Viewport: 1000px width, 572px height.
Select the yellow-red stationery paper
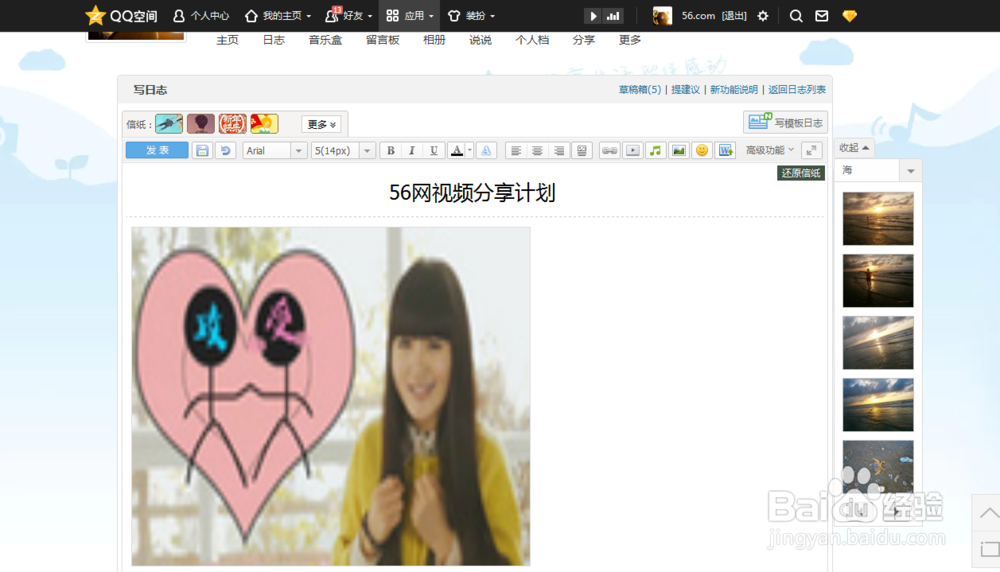click(264, 124)
